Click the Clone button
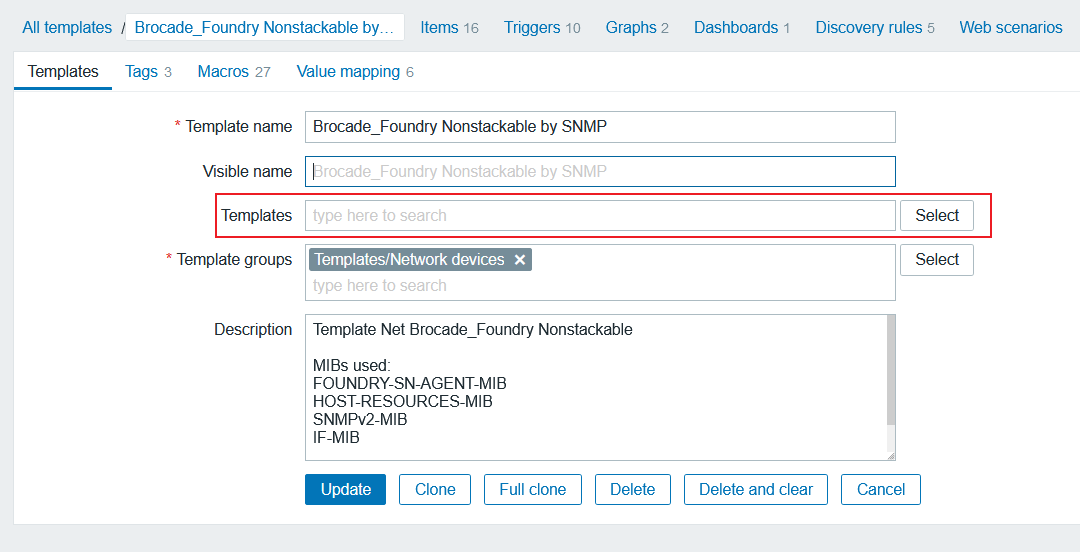Viewport: 1080px width, 552px height. click(435, 489)
